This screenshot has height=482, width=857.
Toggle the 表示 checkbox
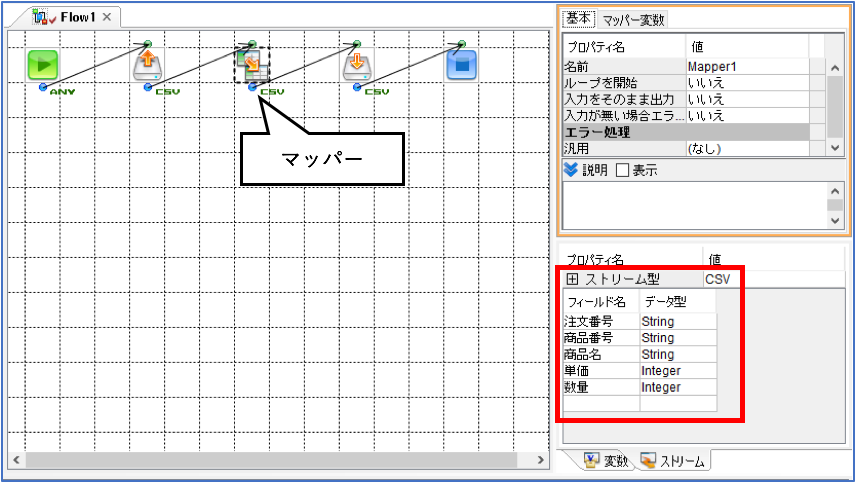[622, 171]
